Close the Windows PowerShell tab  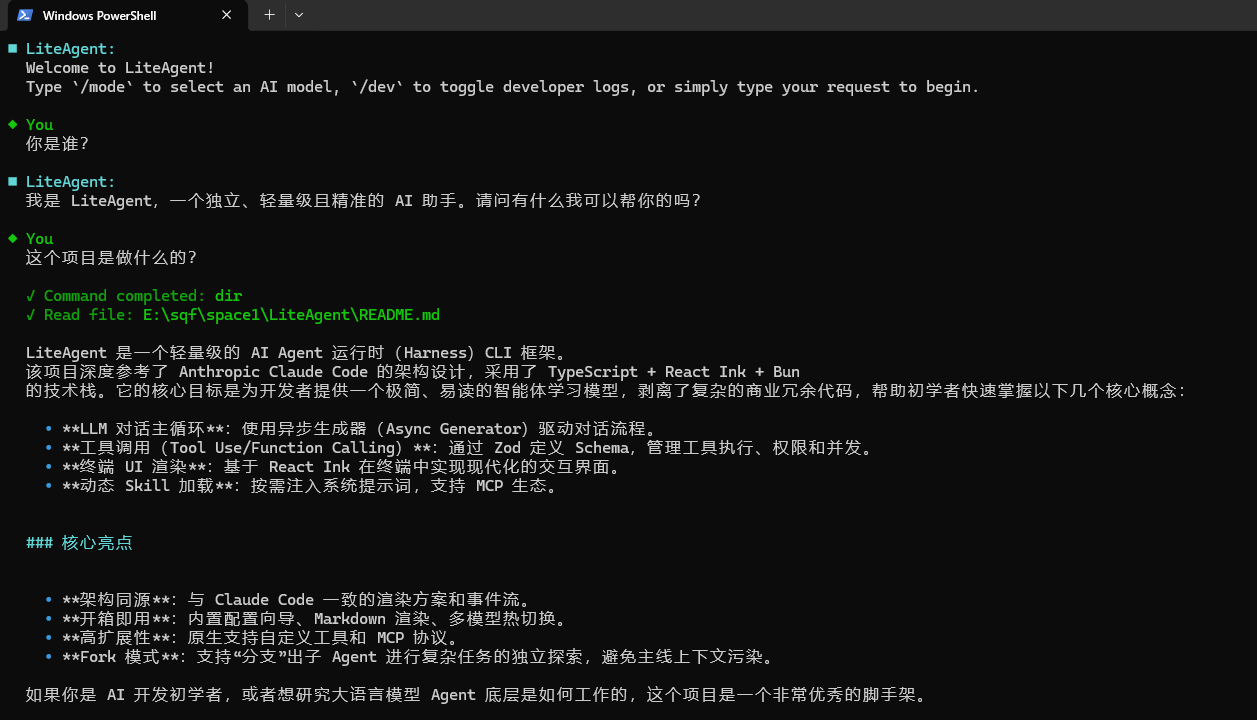(227, 15)
